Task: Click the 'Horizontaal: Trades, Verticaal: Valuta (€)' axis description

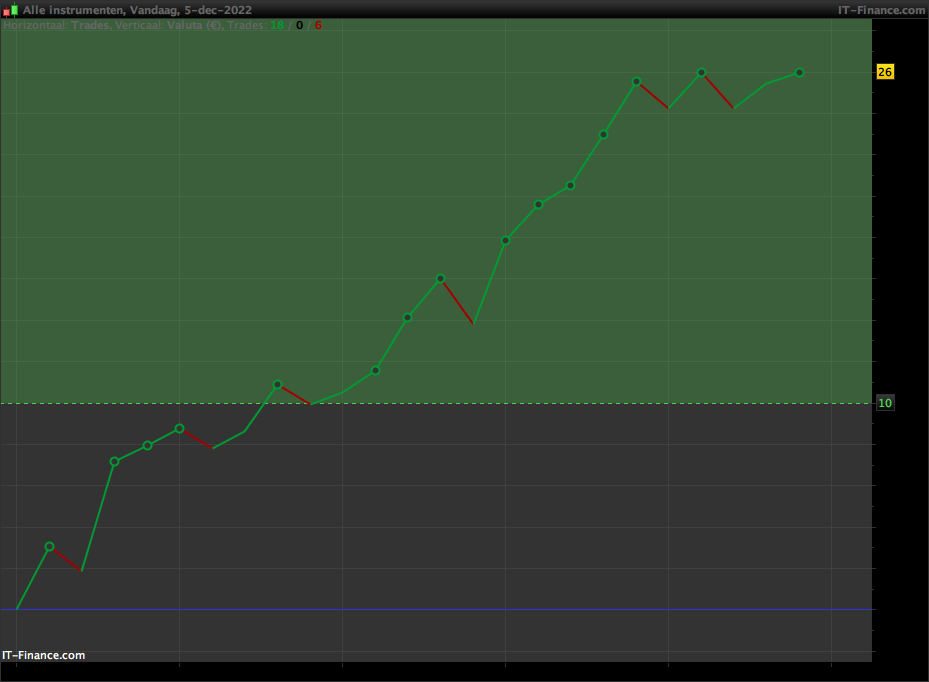Action: point(113,25)
